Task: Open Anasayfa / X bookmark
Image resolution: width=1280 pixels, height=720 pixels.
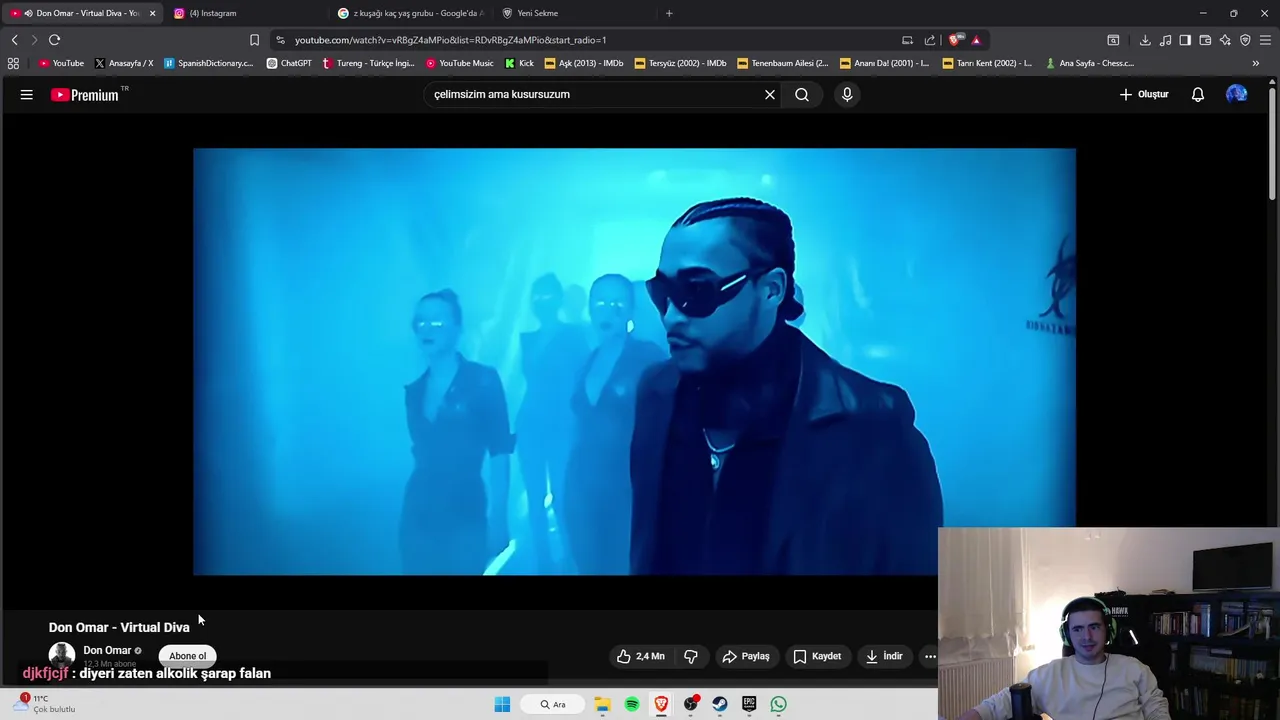Action: point(124,63)
